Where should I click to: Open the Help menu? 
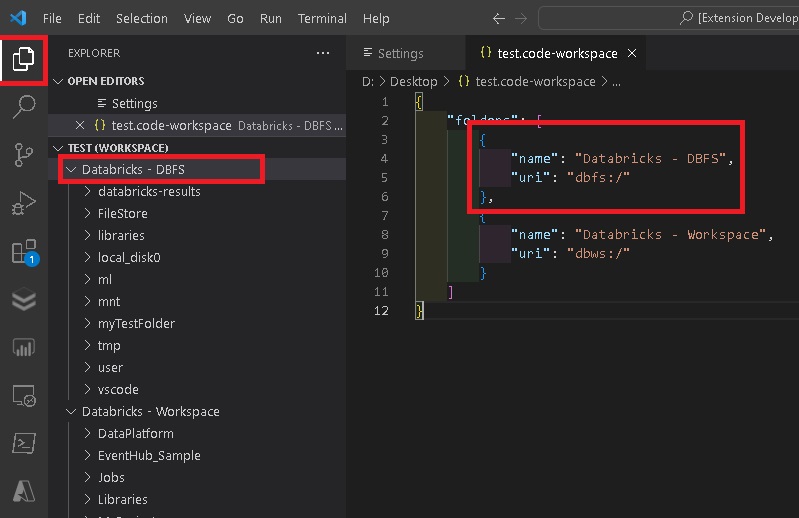point(376,18)
